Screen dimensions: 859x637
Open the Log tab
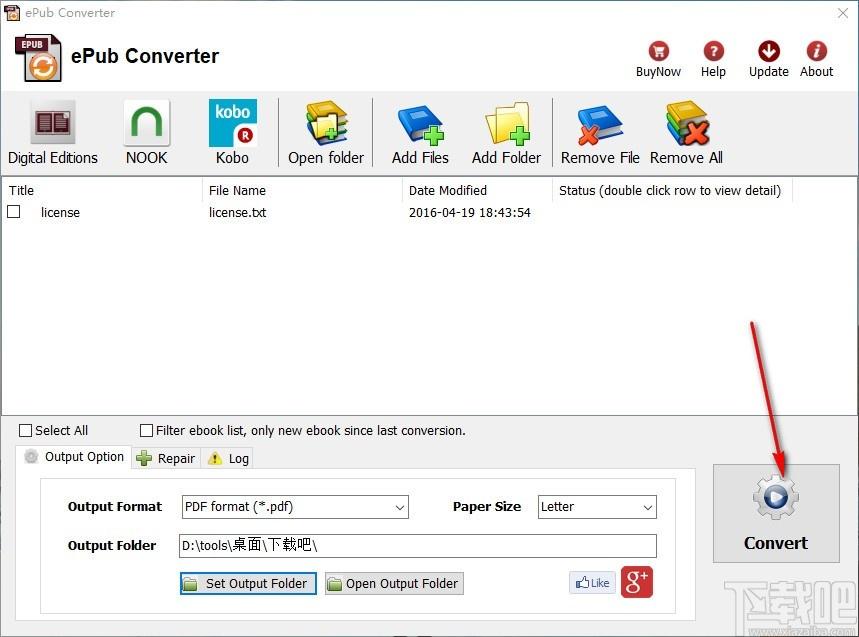(x=227, y=458)
